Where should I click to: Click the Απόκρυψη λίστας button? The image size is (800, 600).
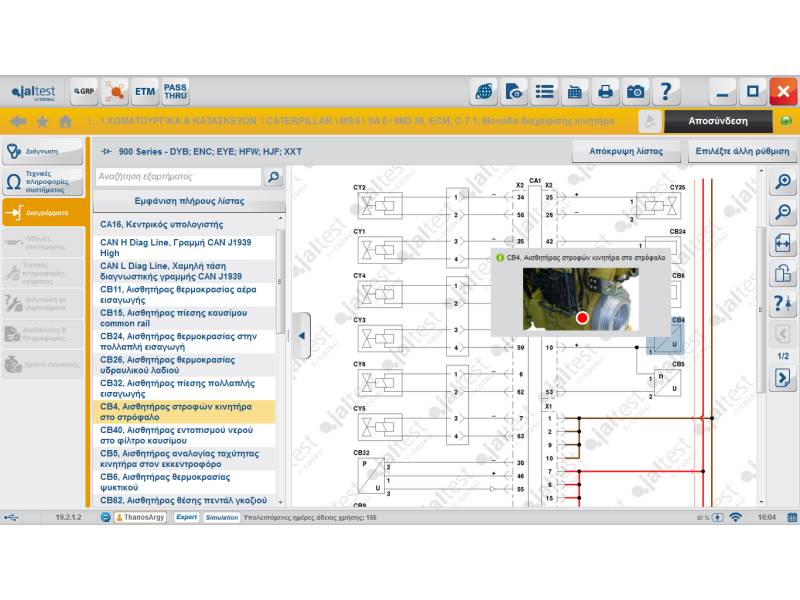(x=627, y=152)
